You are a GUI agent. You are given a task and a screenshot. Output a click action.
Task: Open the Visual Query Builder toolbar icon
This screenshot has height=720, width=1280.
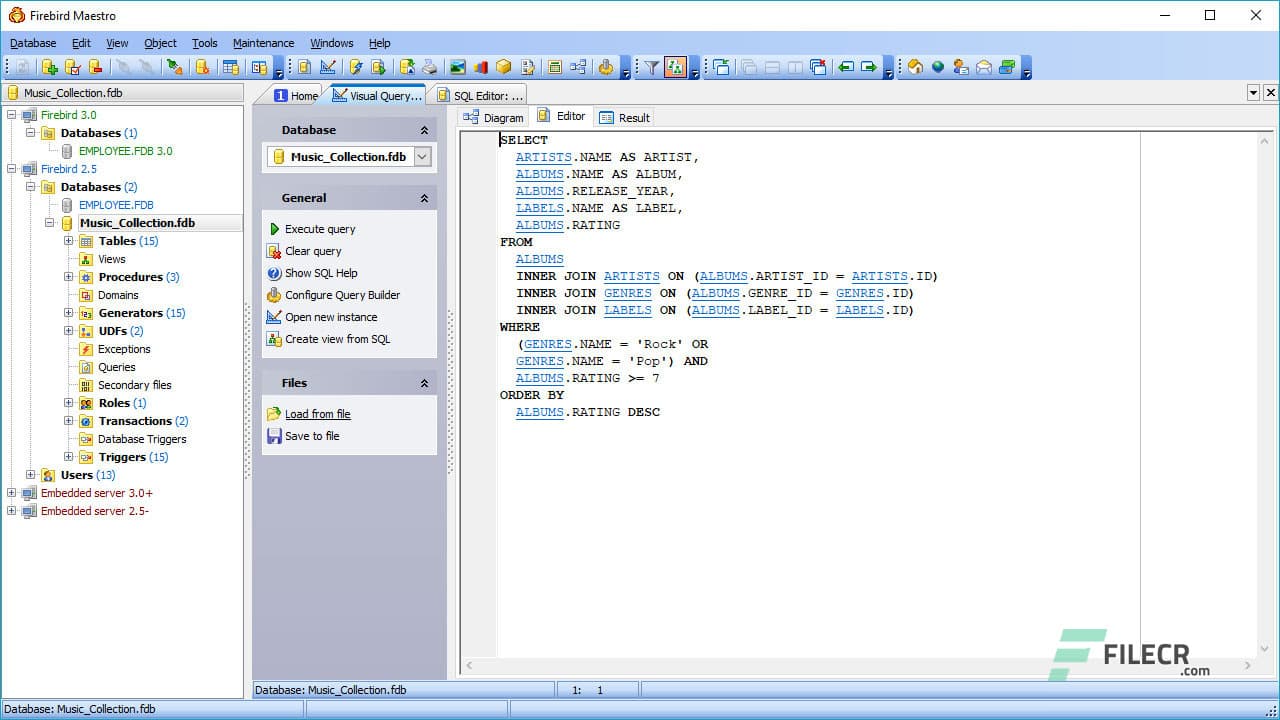point(326,67)
